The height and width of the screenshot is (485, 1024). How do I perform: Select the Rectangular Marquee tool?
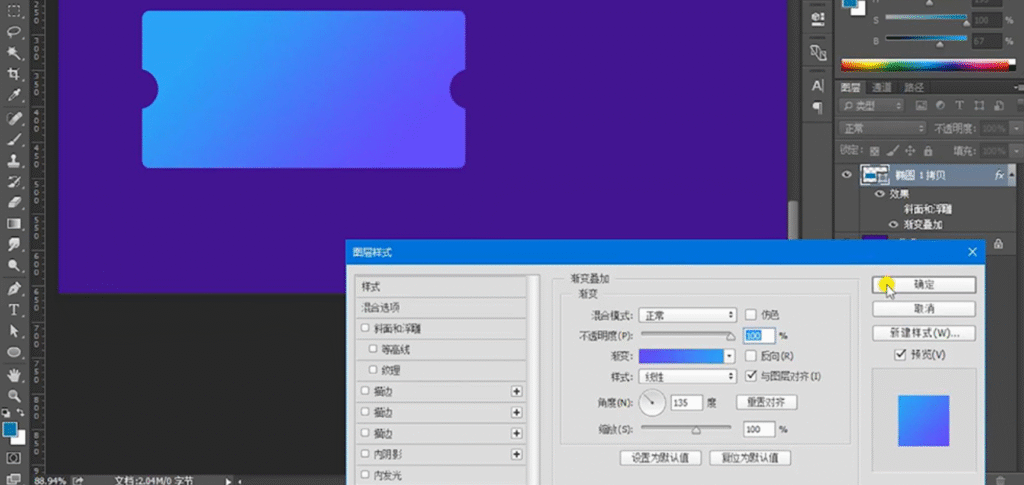pyautogui.click(x=14, y=11)
